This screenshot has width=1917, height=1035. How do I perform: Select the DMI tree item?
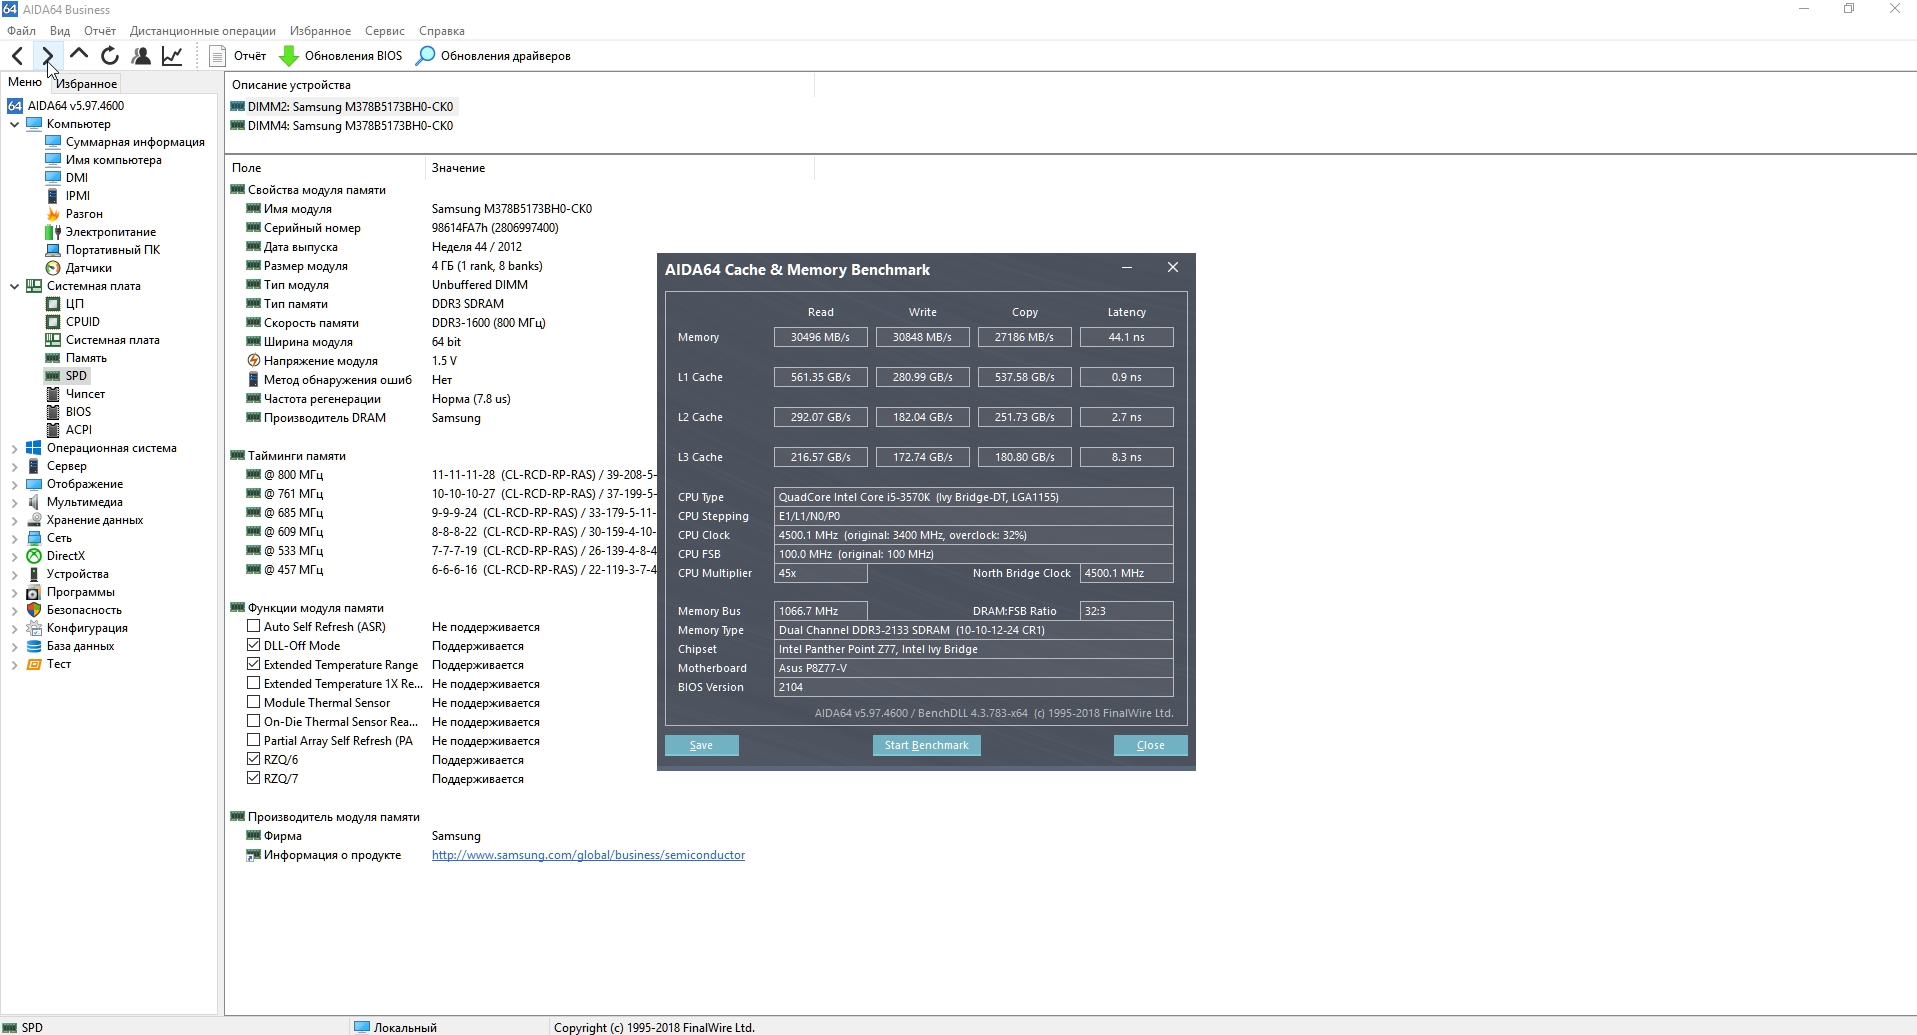pos(67,178)
